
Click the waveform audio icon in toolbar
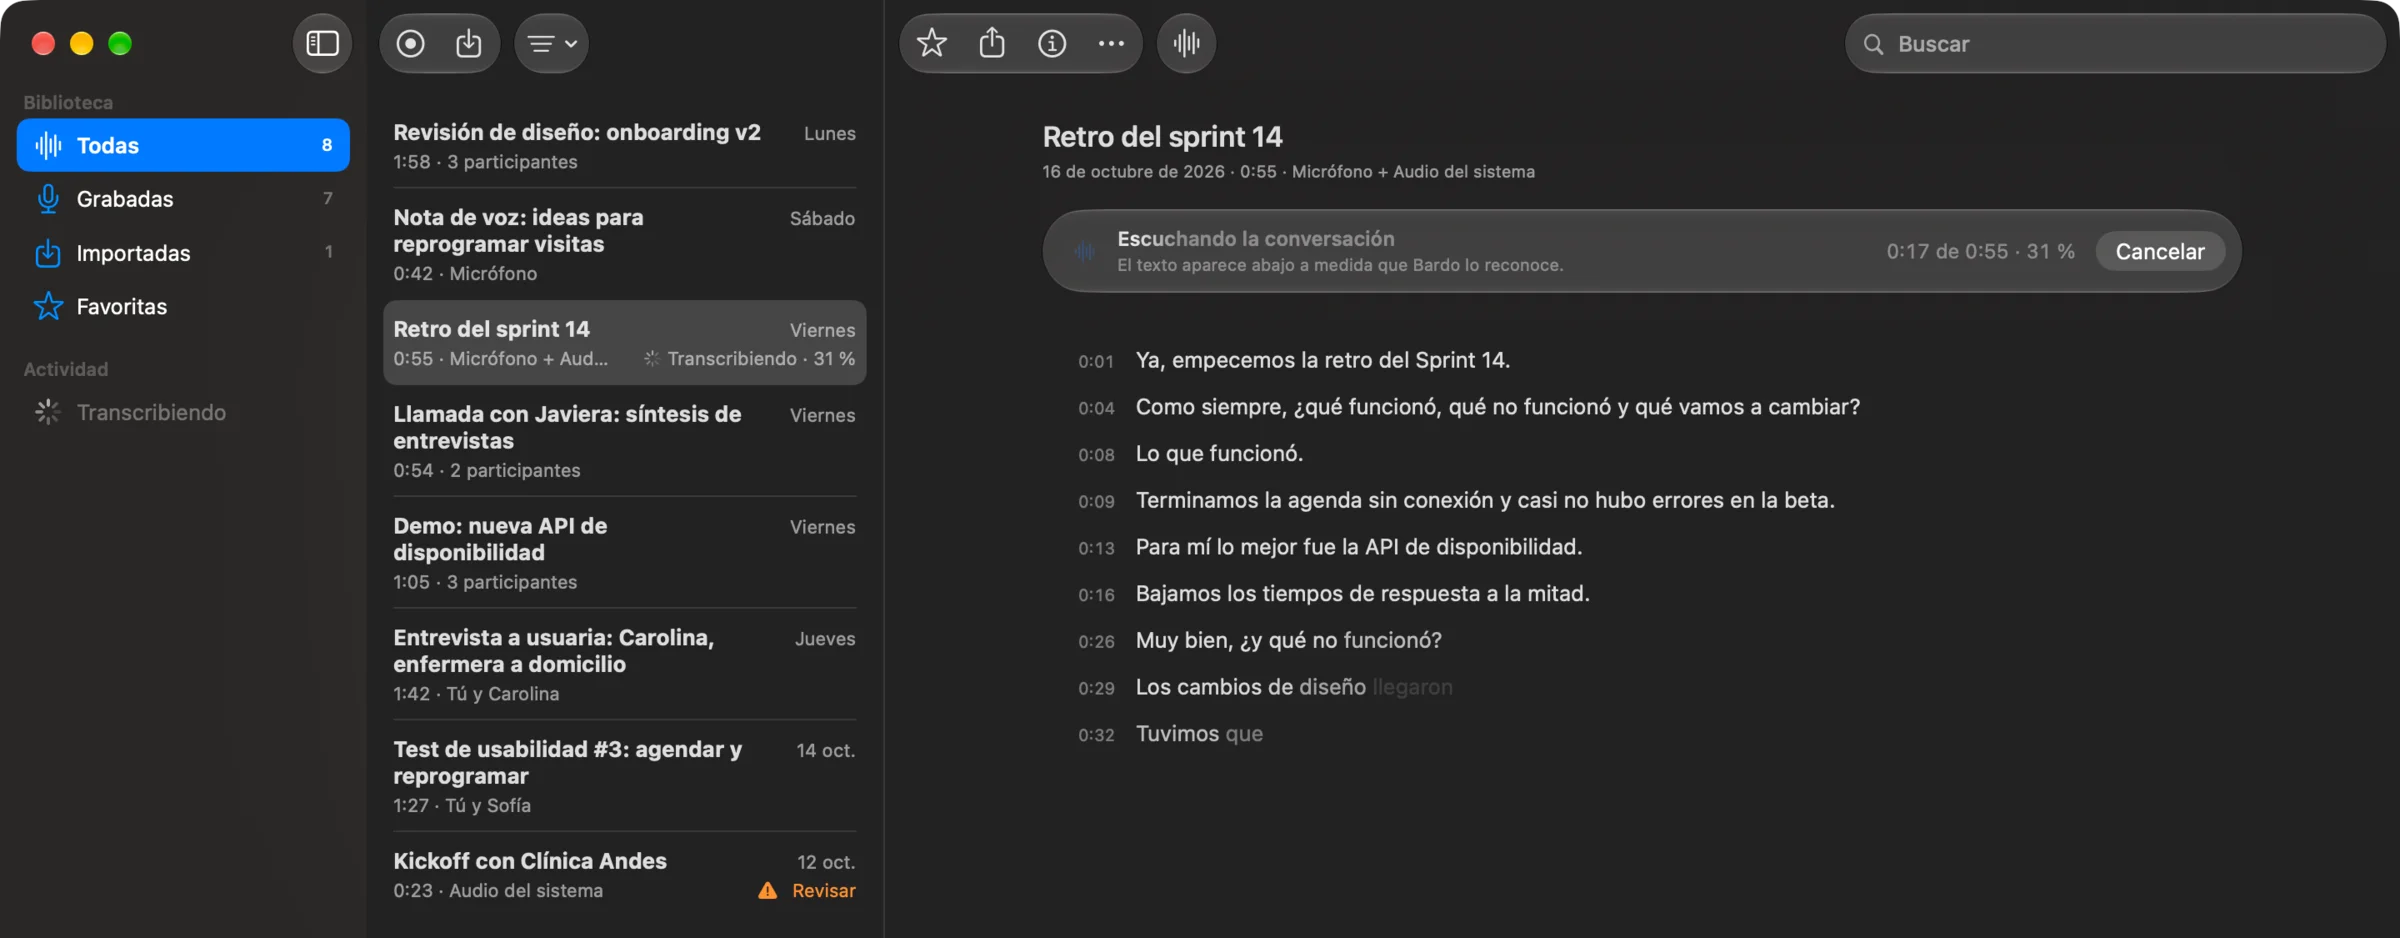point(1186,43)
